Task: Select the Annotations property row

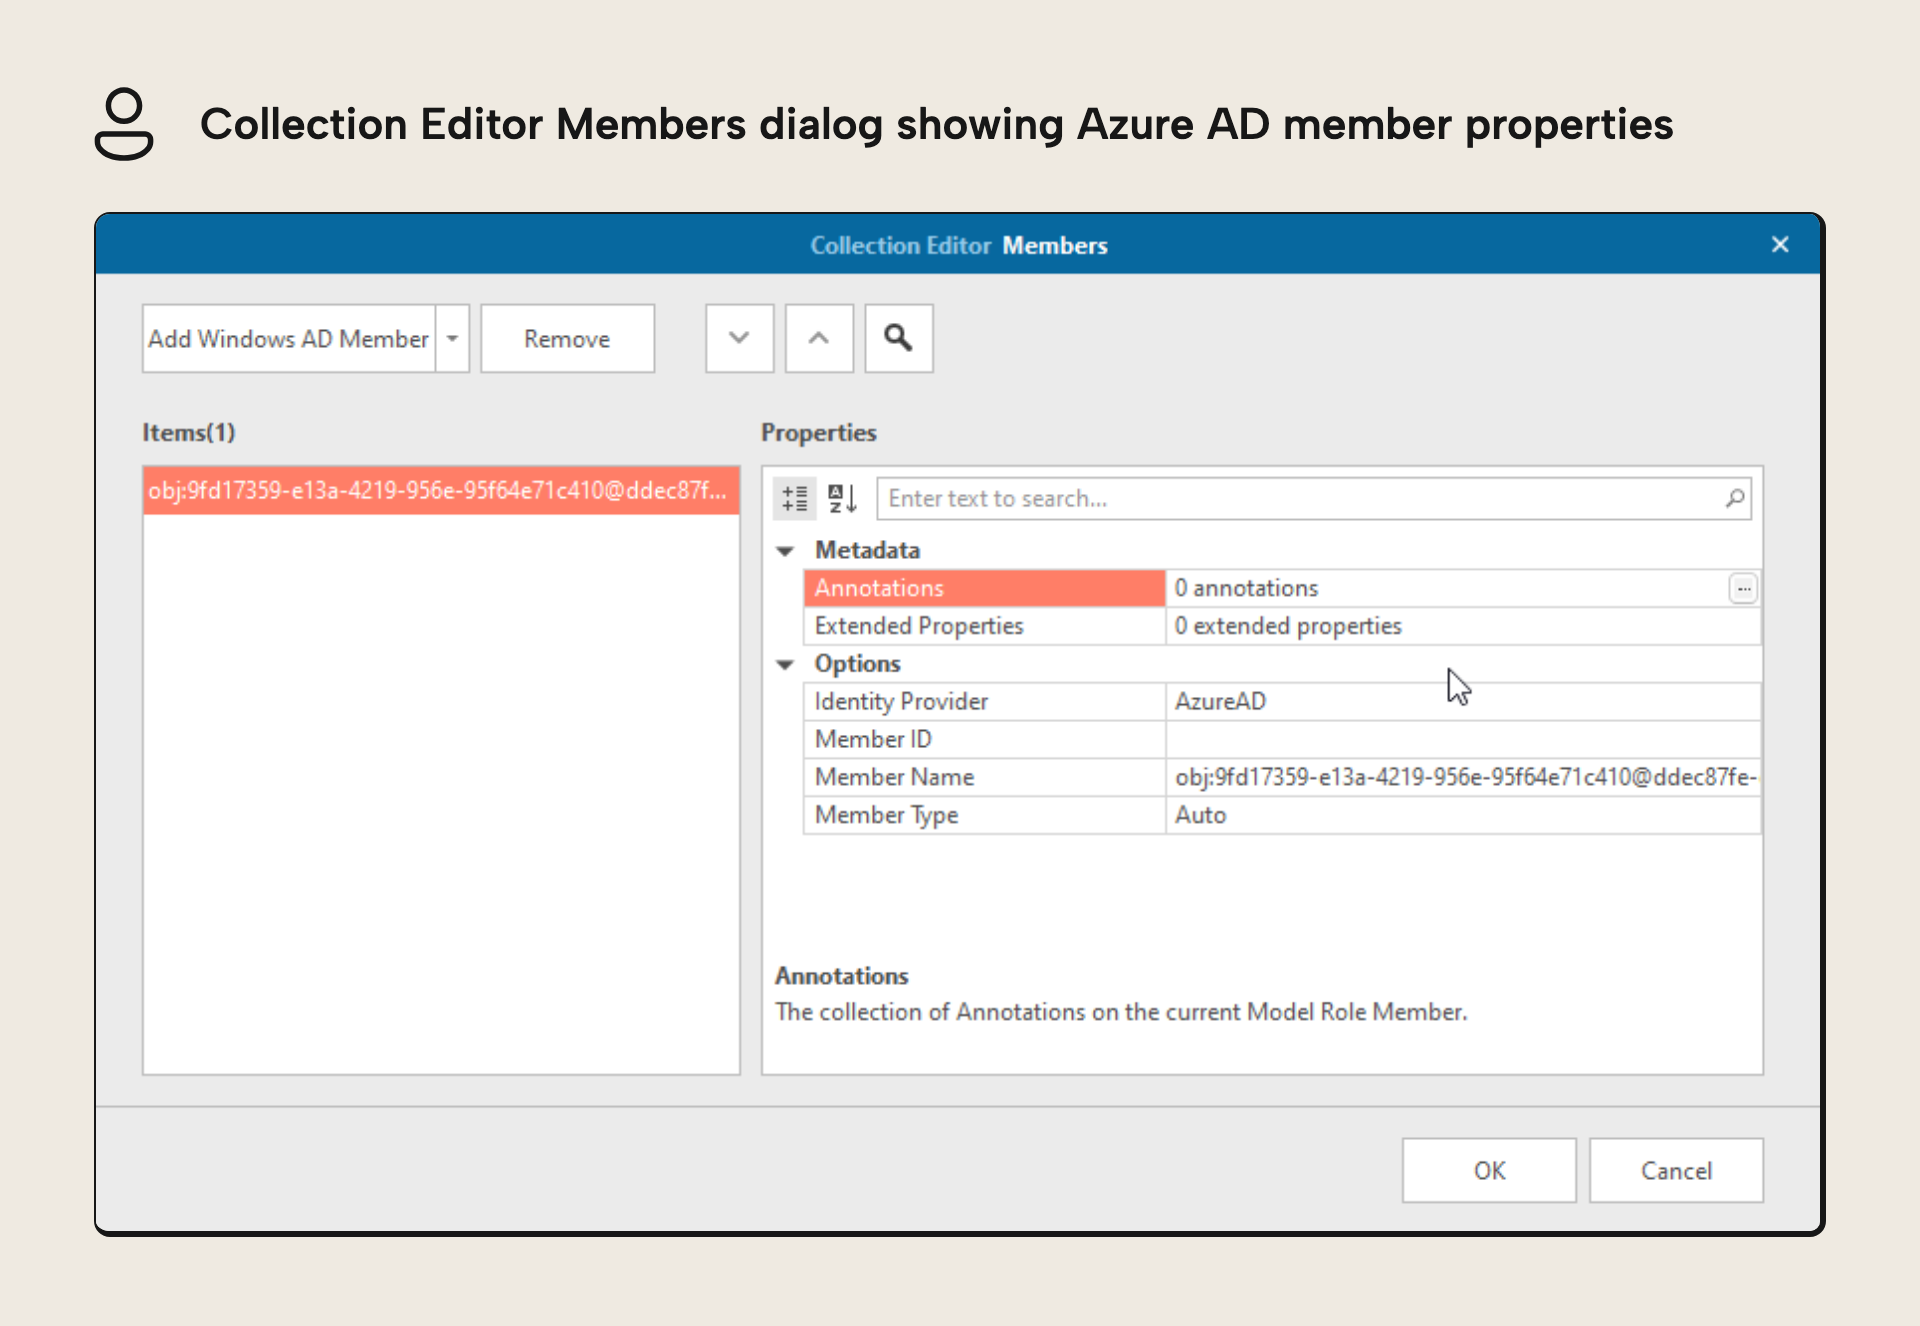Action: (x=984, y=588)
